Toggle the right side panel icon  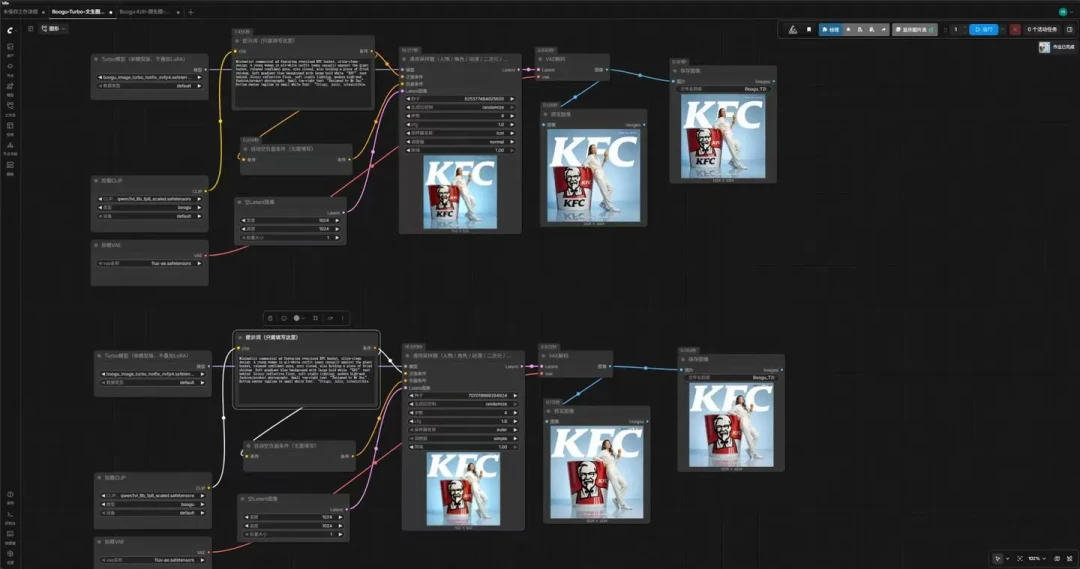[1070, 30]
